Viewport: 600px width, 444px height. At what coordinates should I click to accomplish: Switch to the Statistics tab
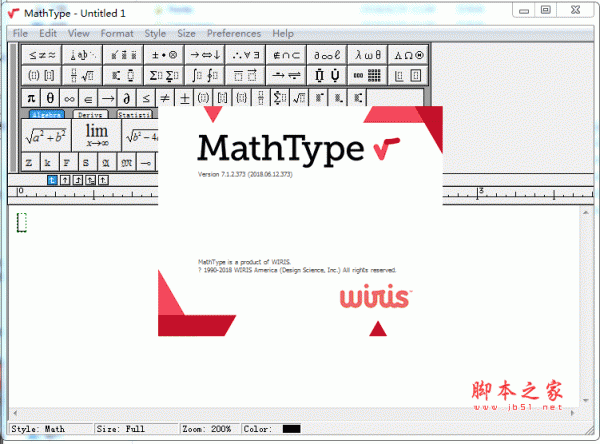(x=135, y=114)
